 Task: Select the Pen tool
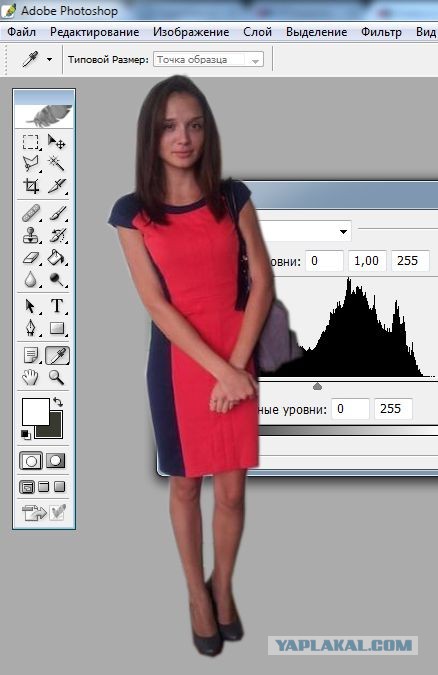pyautogui.click(x=31, y=328)
